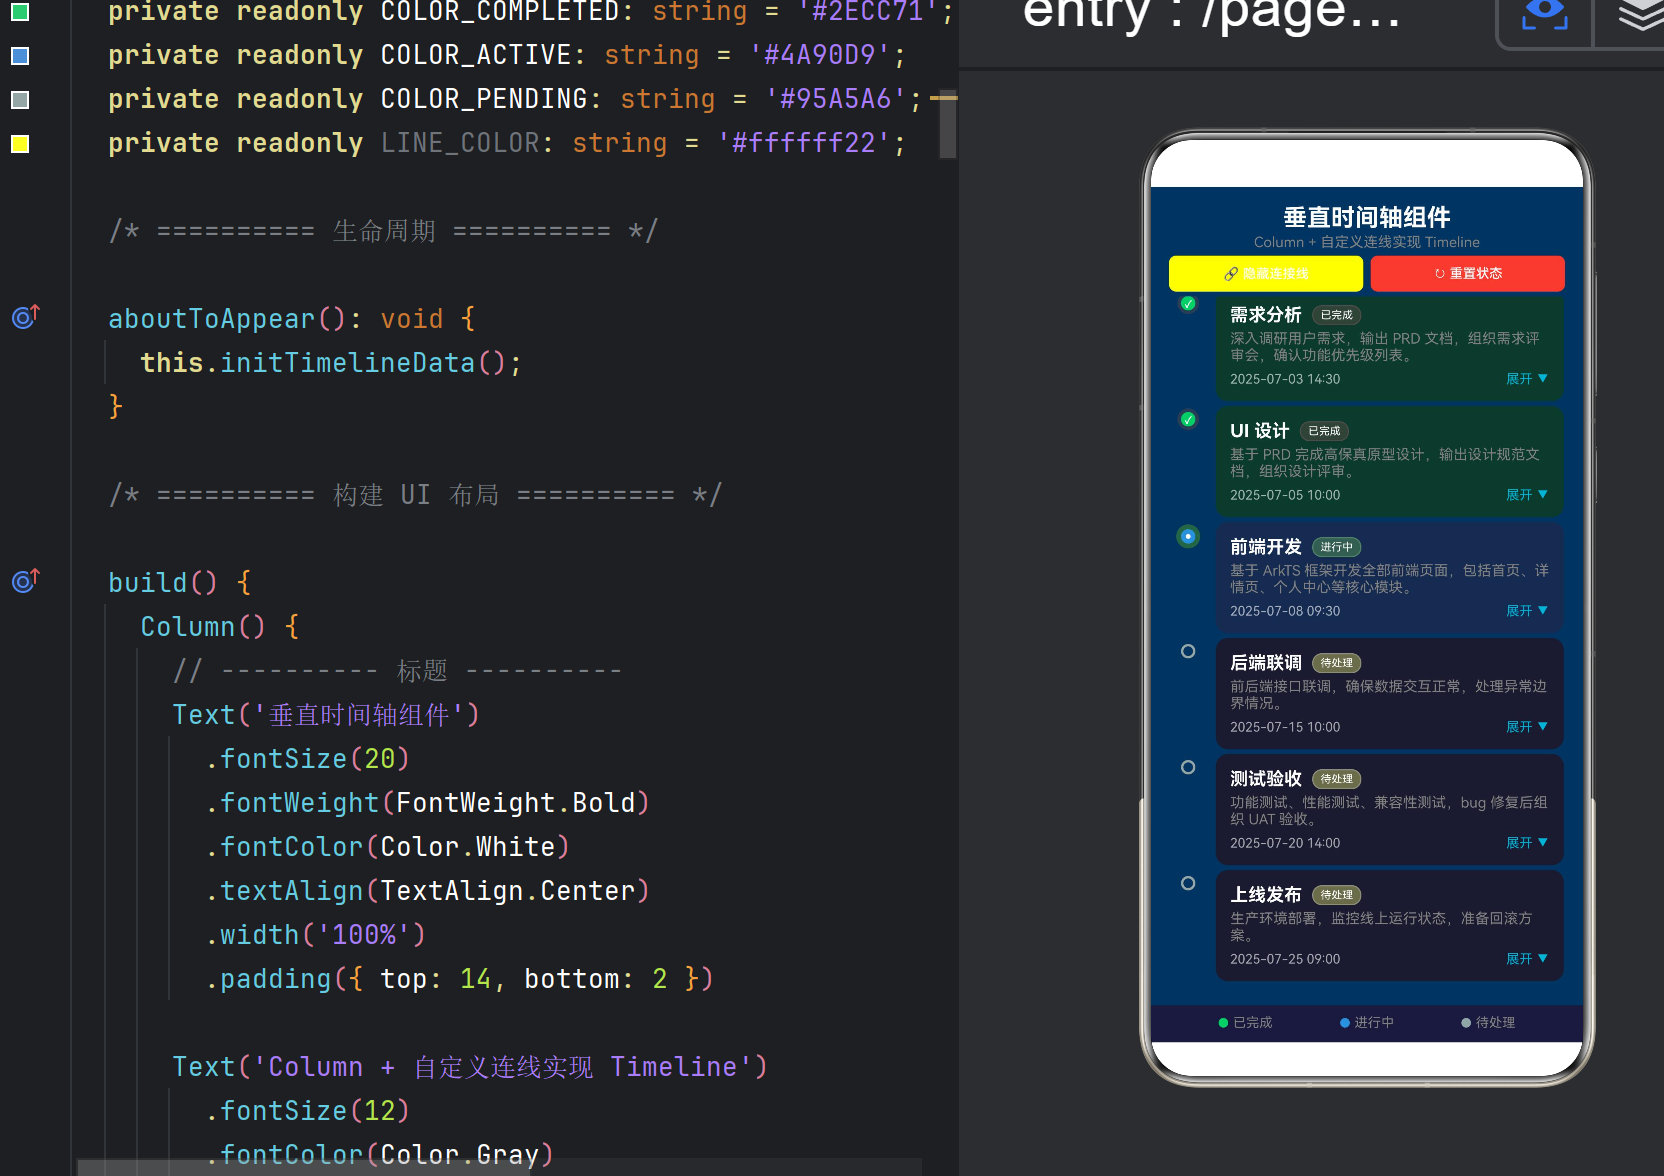Click the blue COLOR_ACTIVE gutter swatch
The image size is (1664, 1176).
click(20, 56)
